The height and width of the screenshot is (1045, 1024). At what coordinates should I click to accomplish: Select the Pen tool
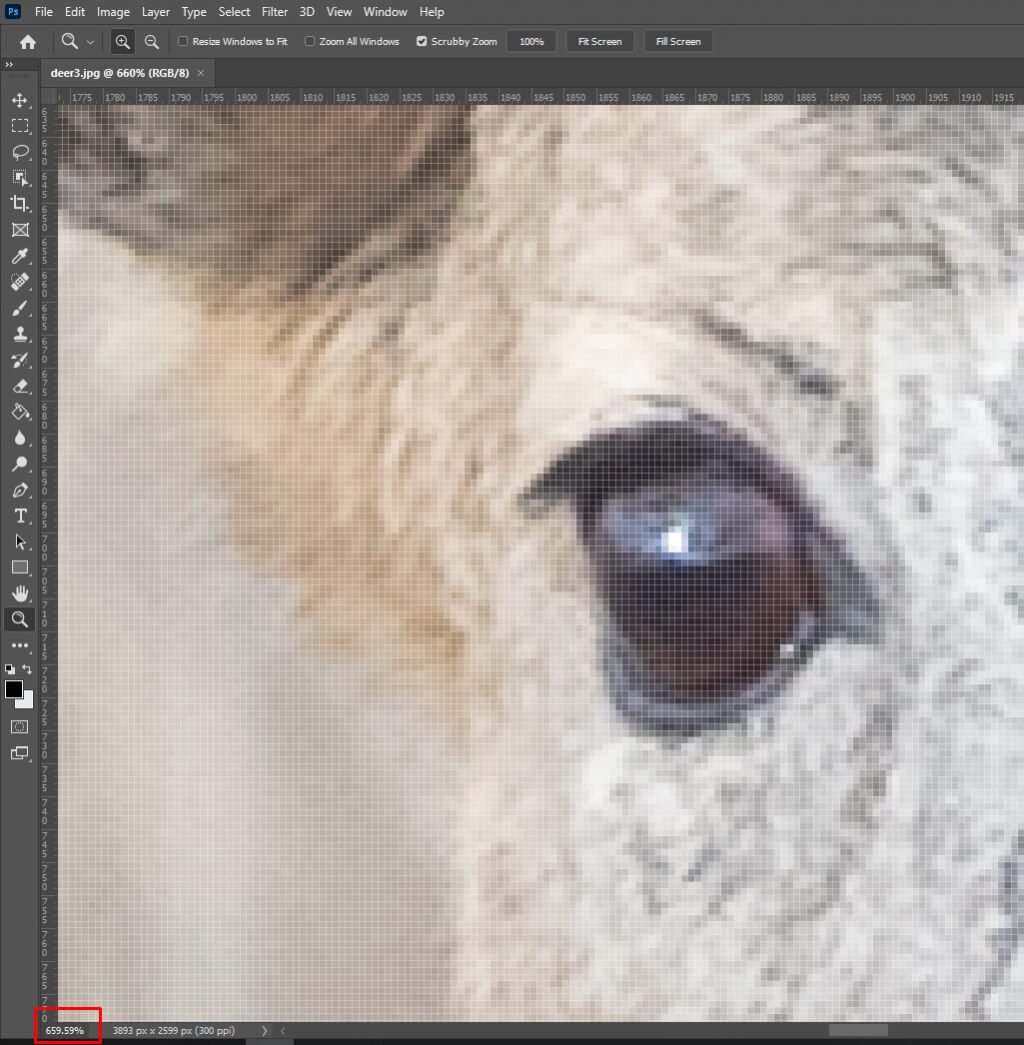[19, 490]
